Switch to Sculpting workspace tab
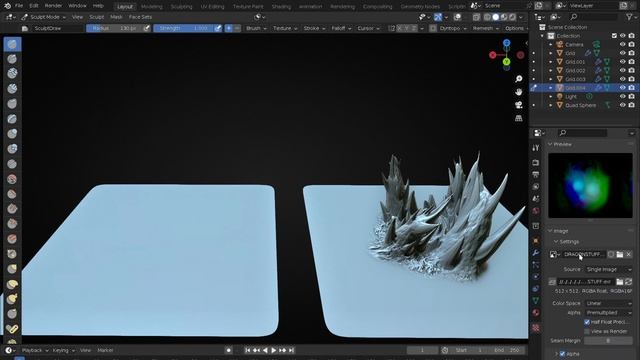This screenshot has width=640, height=360. (x=181, y=7)
